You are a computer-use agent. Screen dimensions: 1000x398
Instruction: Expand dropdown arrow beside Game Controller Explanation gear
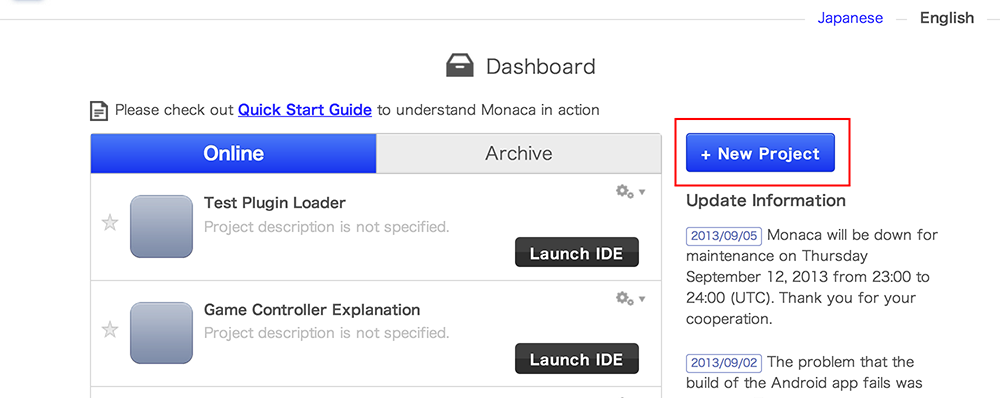[x=642, y=299]
